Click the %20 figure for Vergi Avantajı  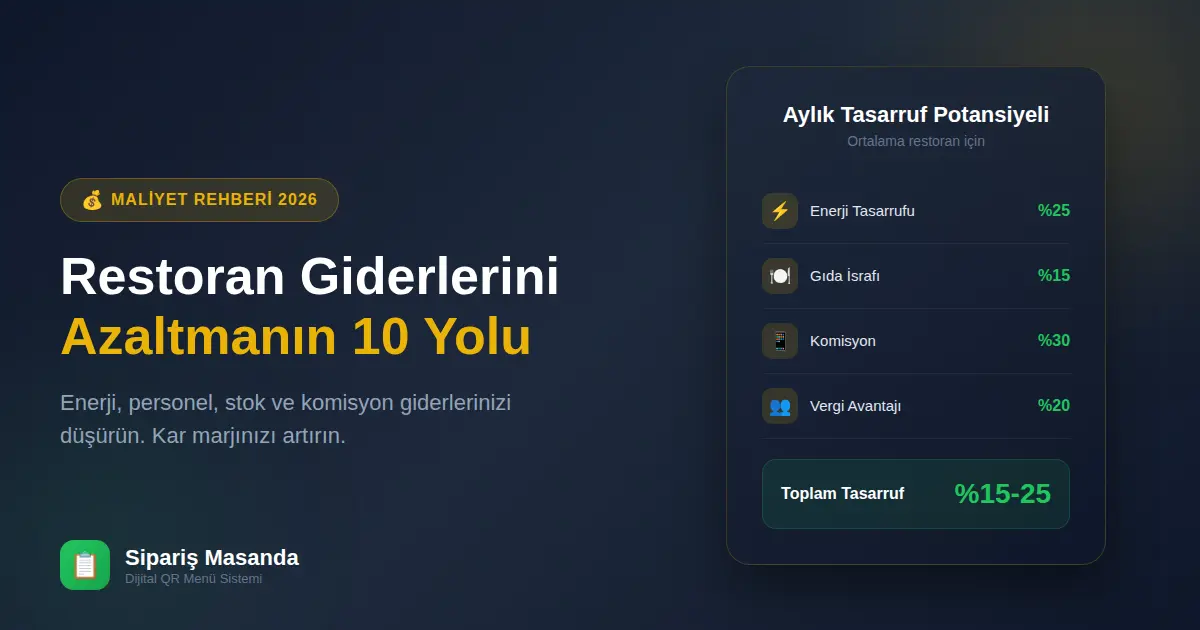click(x=1052, y=406)
